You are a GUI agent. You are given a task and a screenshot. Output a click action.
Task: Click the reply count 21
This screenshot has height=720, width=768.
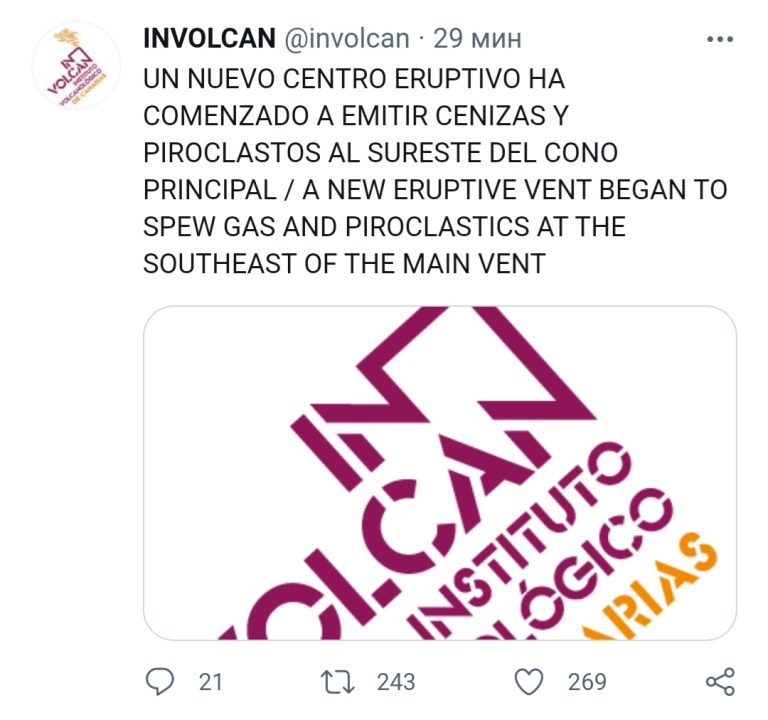point(211,682)
